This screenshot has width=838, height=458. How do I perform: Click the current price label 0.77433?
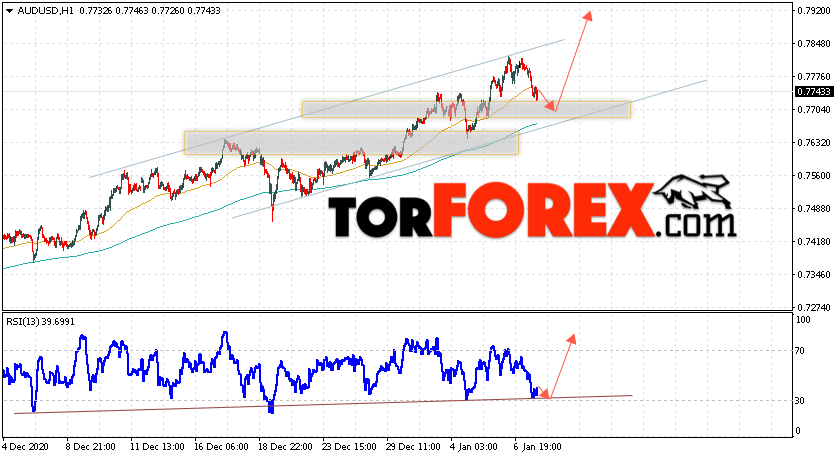[x=814, y=92]
